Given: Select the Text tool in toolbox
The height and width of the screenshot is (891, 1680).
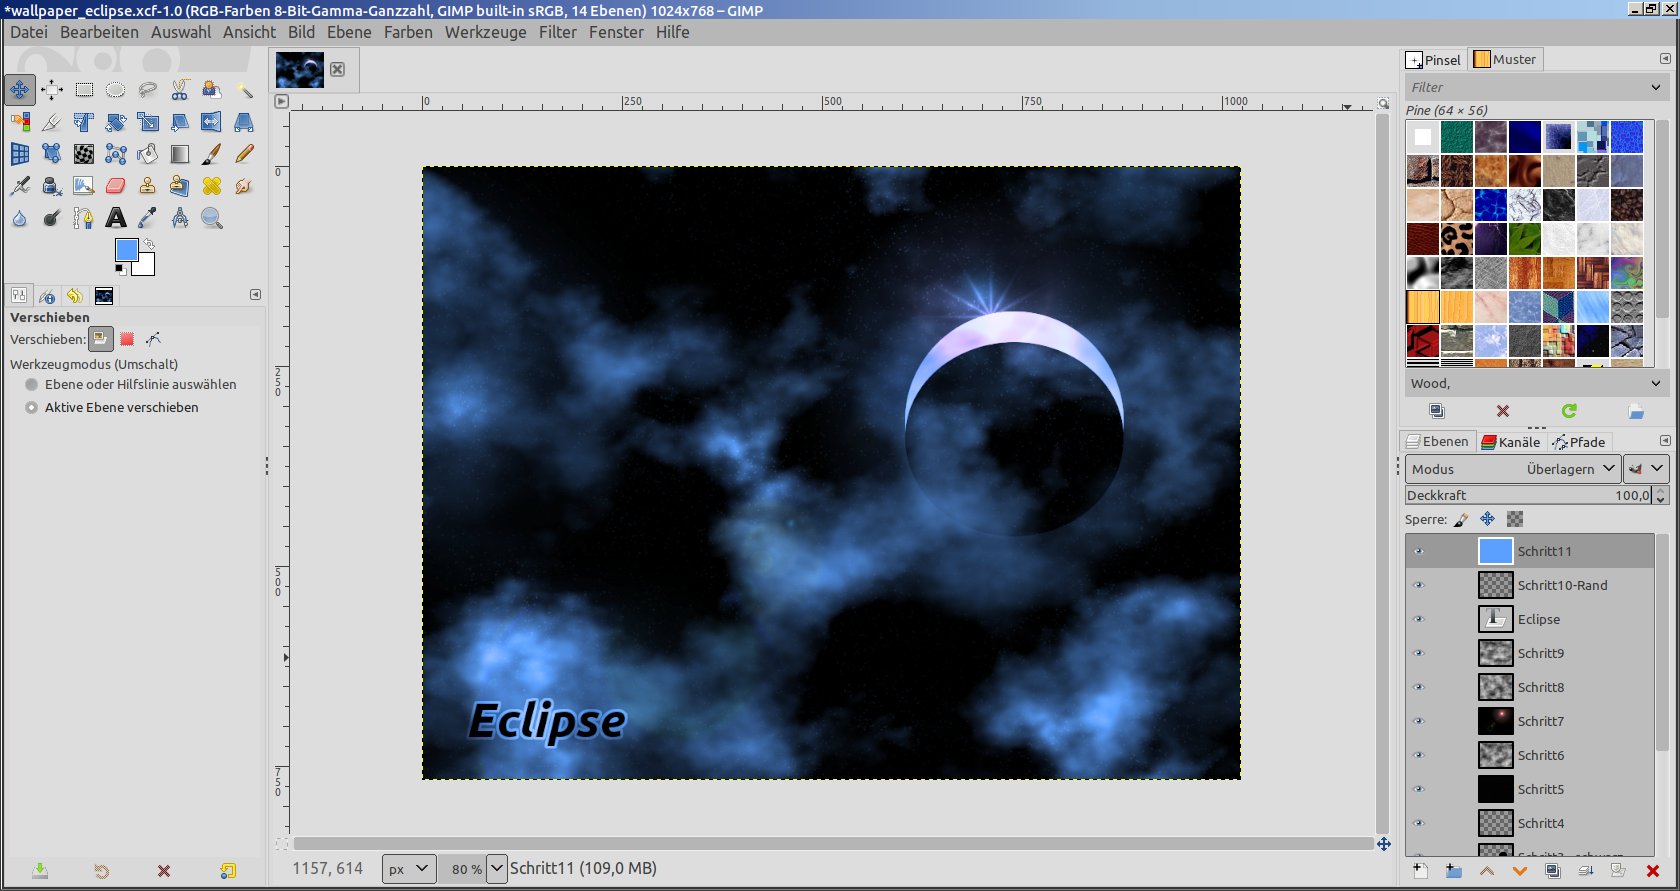Looking at the screenshot, I should (116, 218).
